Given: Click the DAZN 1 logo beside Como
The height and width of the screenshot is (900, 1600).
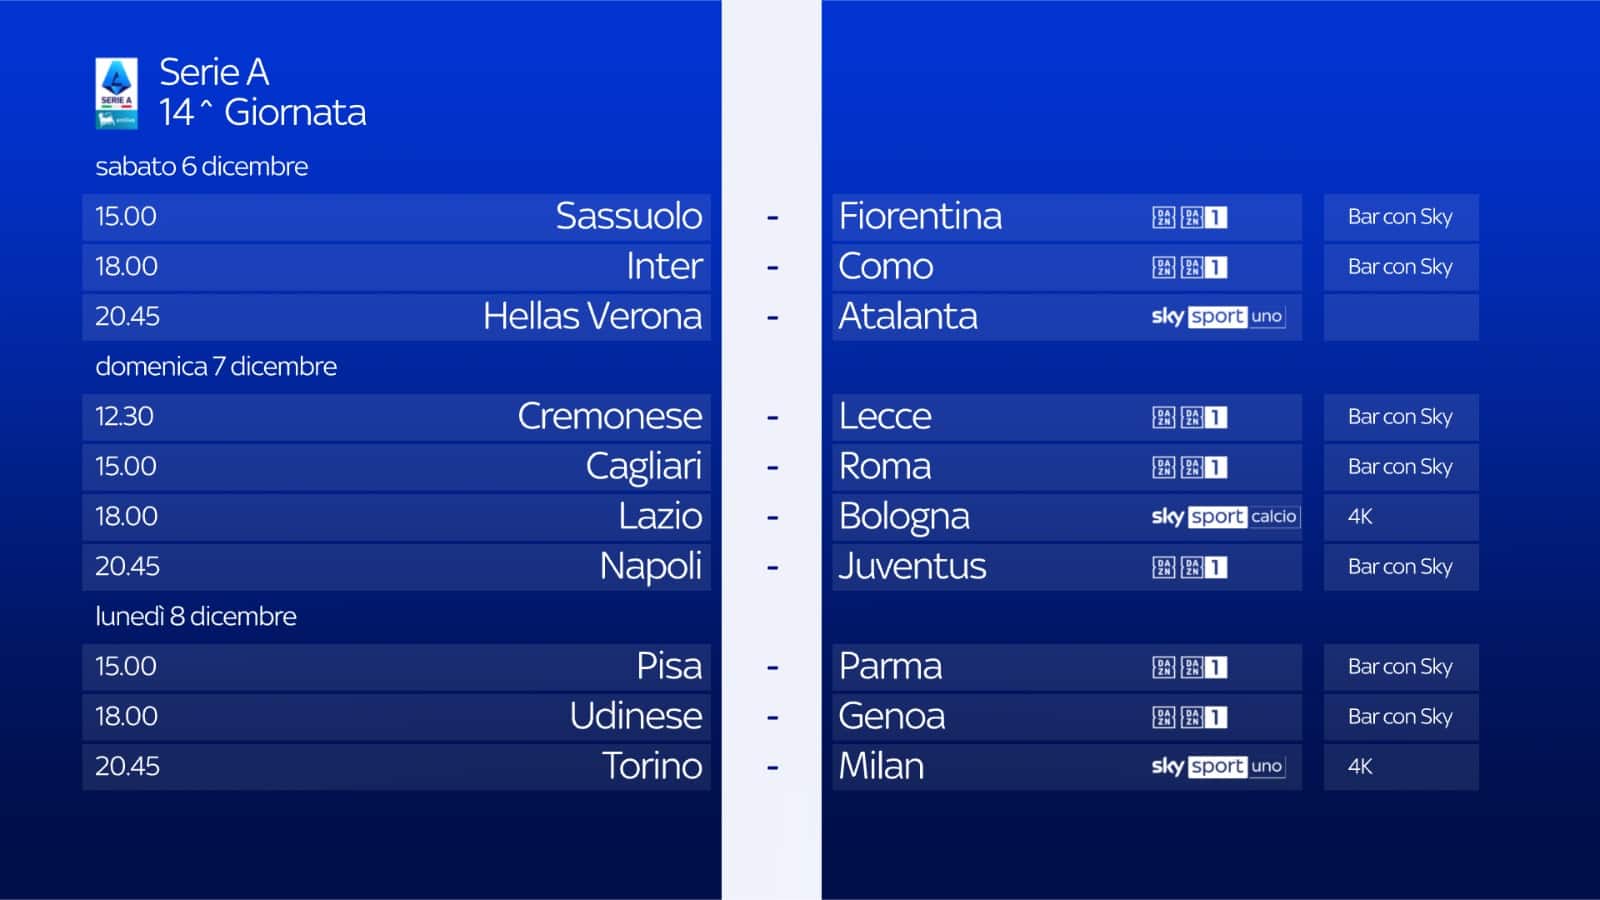Looking at the screenshot, I should click(x=1189, y=267).
